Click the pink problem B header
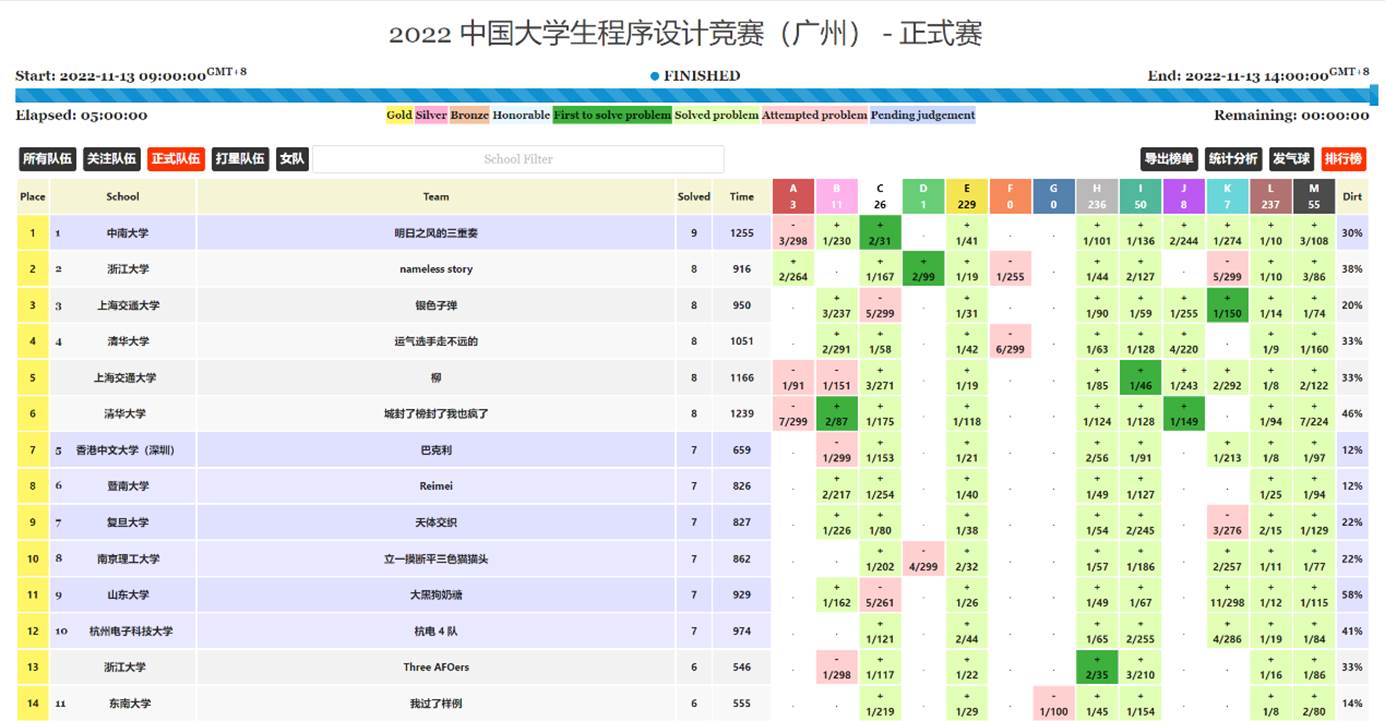This screenshot has height=721, width=1385. tap(836, 196)
